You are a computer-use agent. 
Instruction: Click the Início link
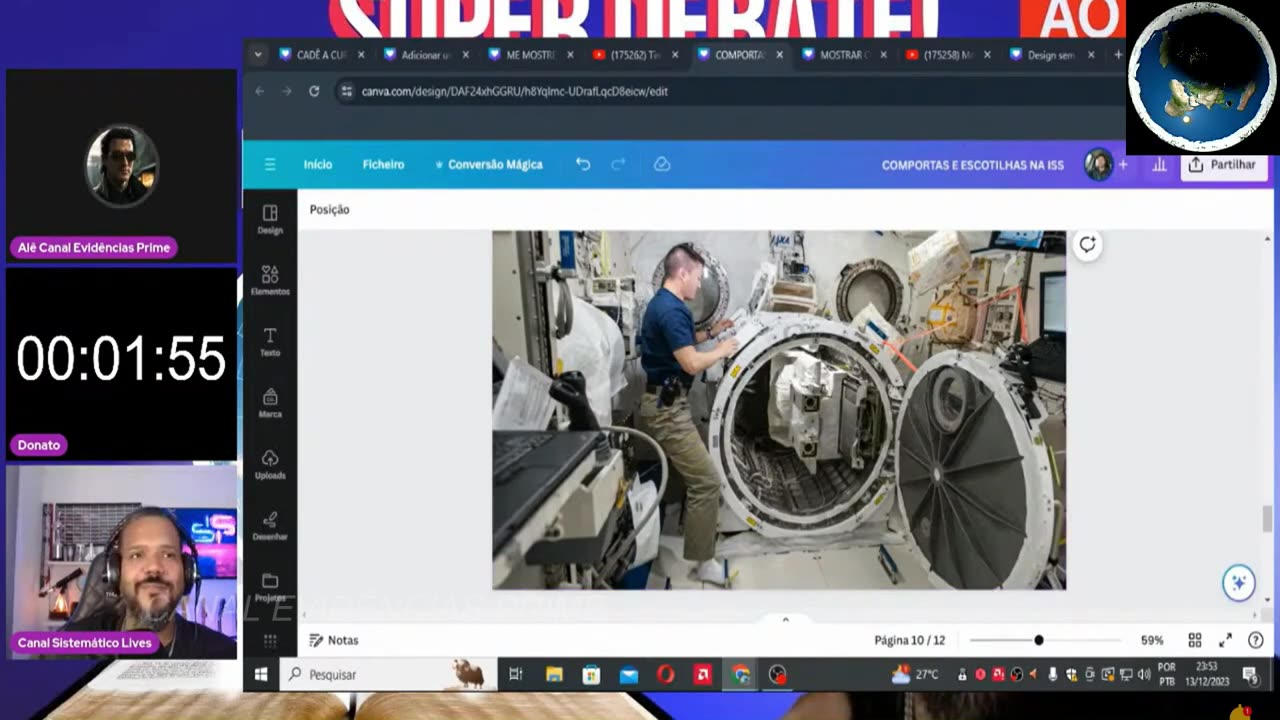(x=318, y=164)
